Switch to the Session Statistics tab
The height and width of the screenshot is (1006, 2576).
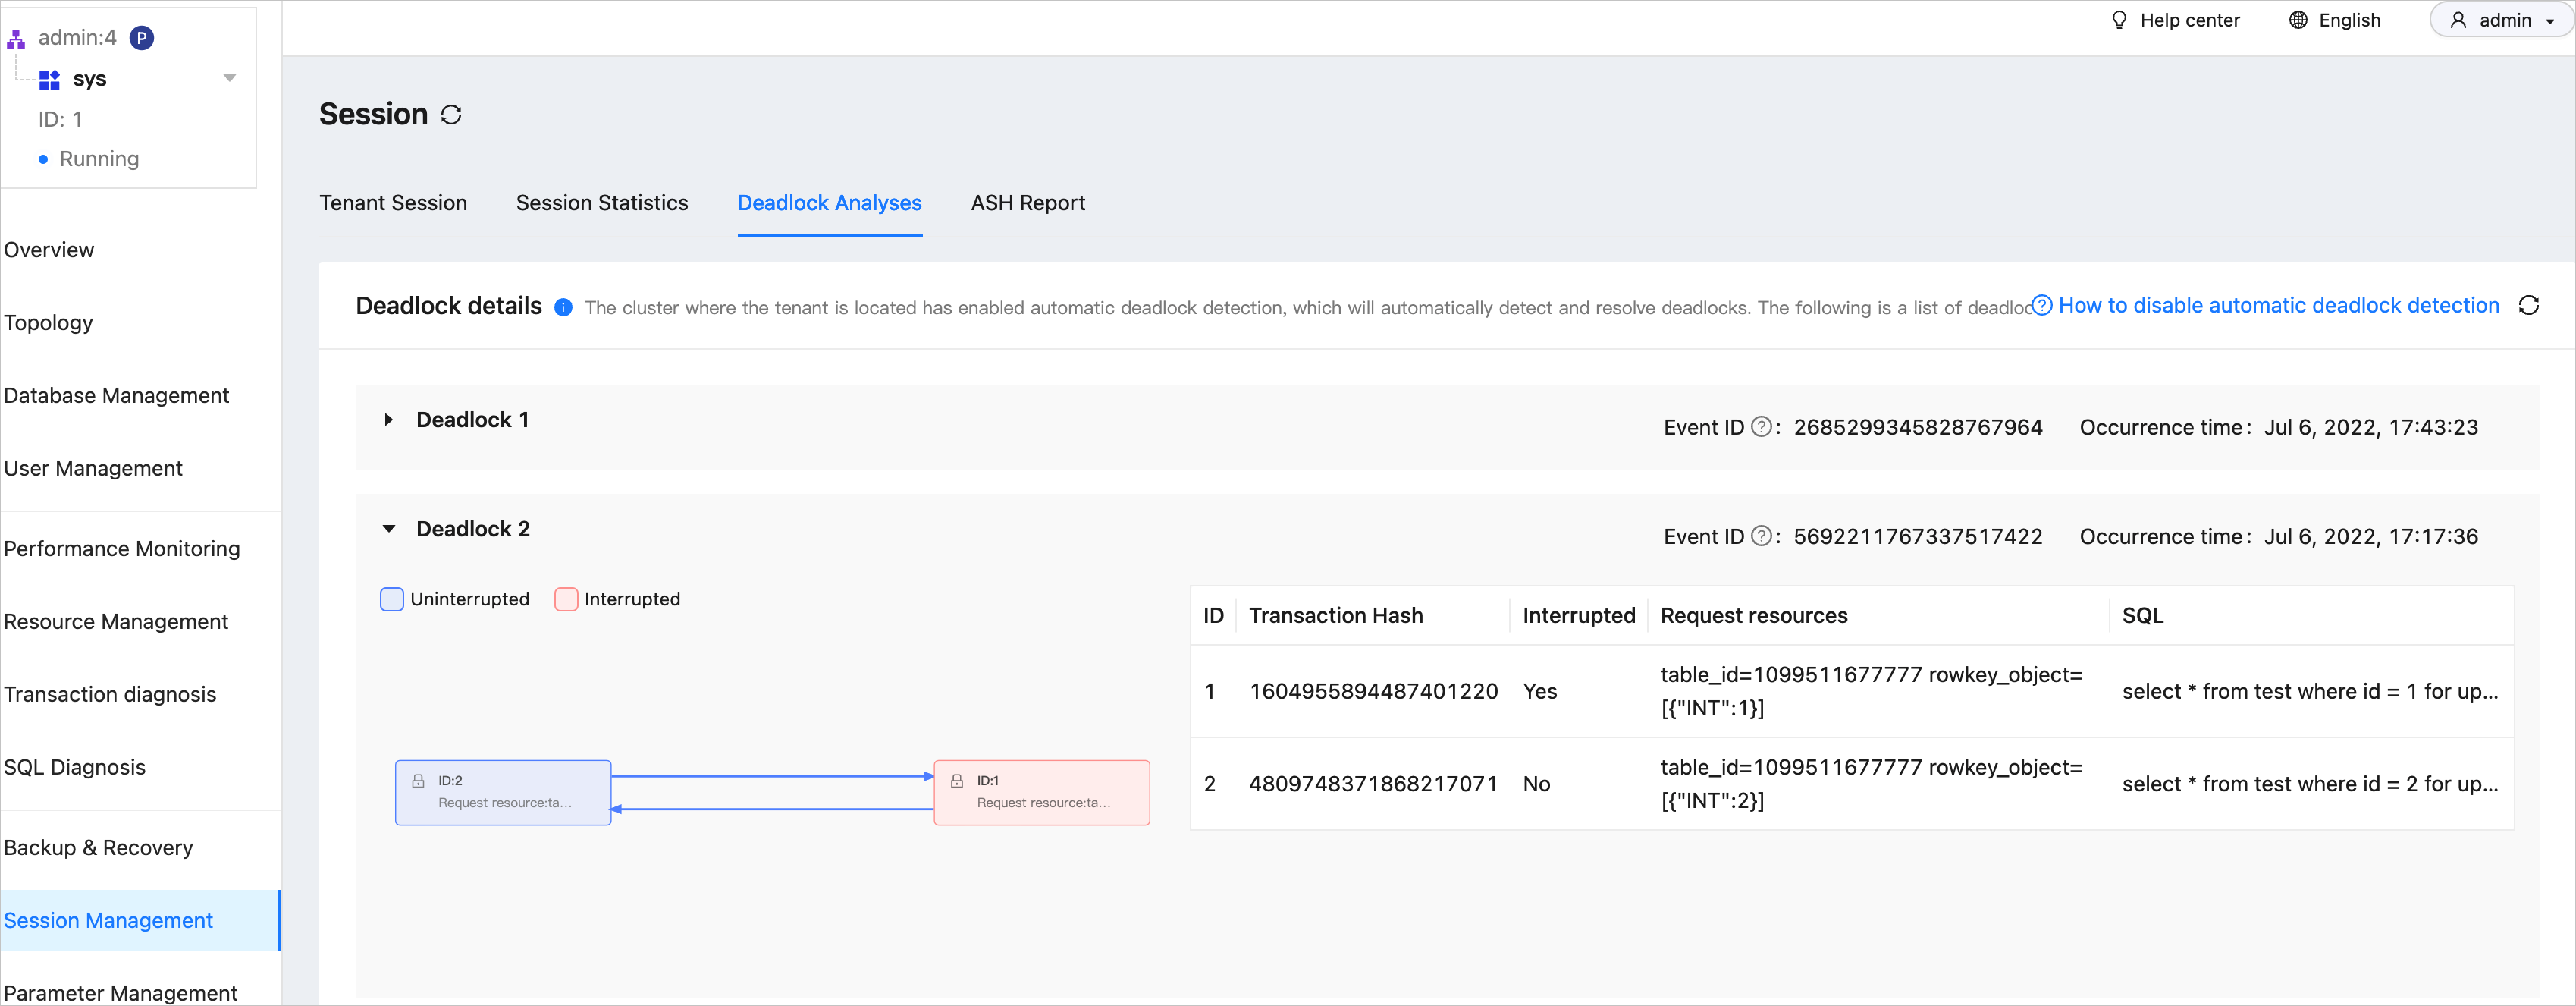point(602,203)
